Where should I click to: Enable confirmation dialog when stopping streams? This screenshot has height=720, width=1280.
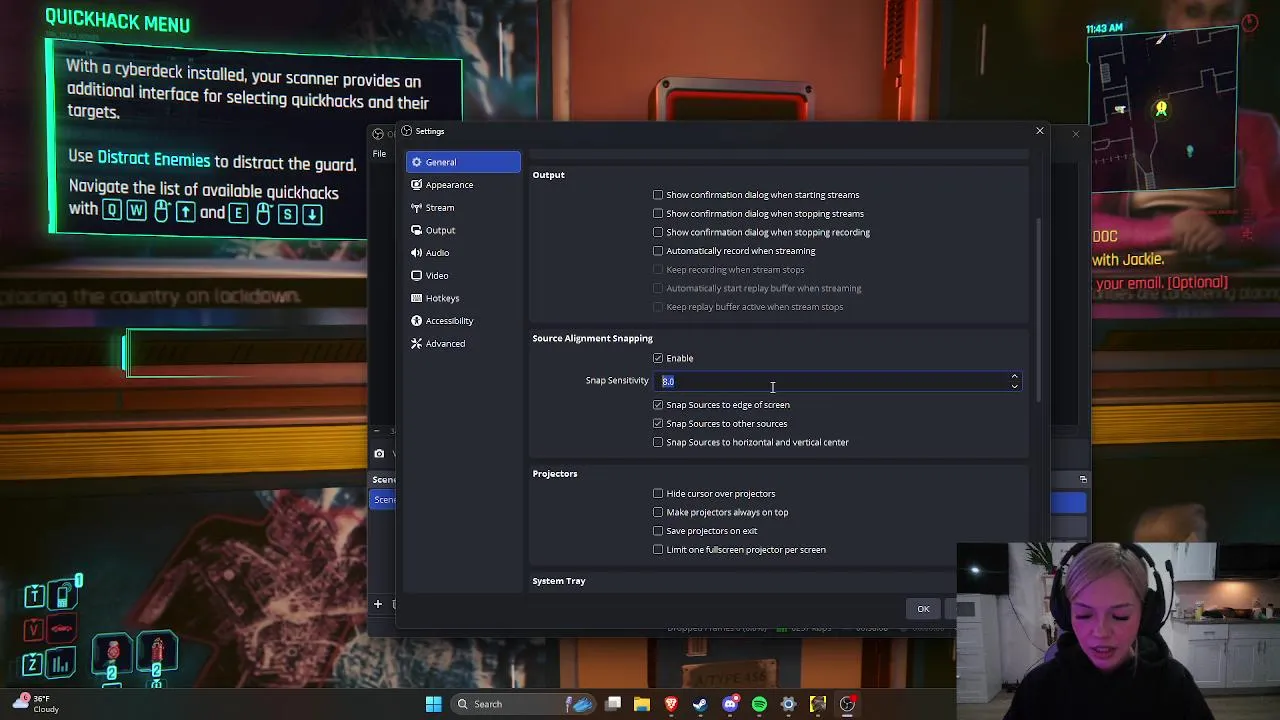click(x=658, y=214)
